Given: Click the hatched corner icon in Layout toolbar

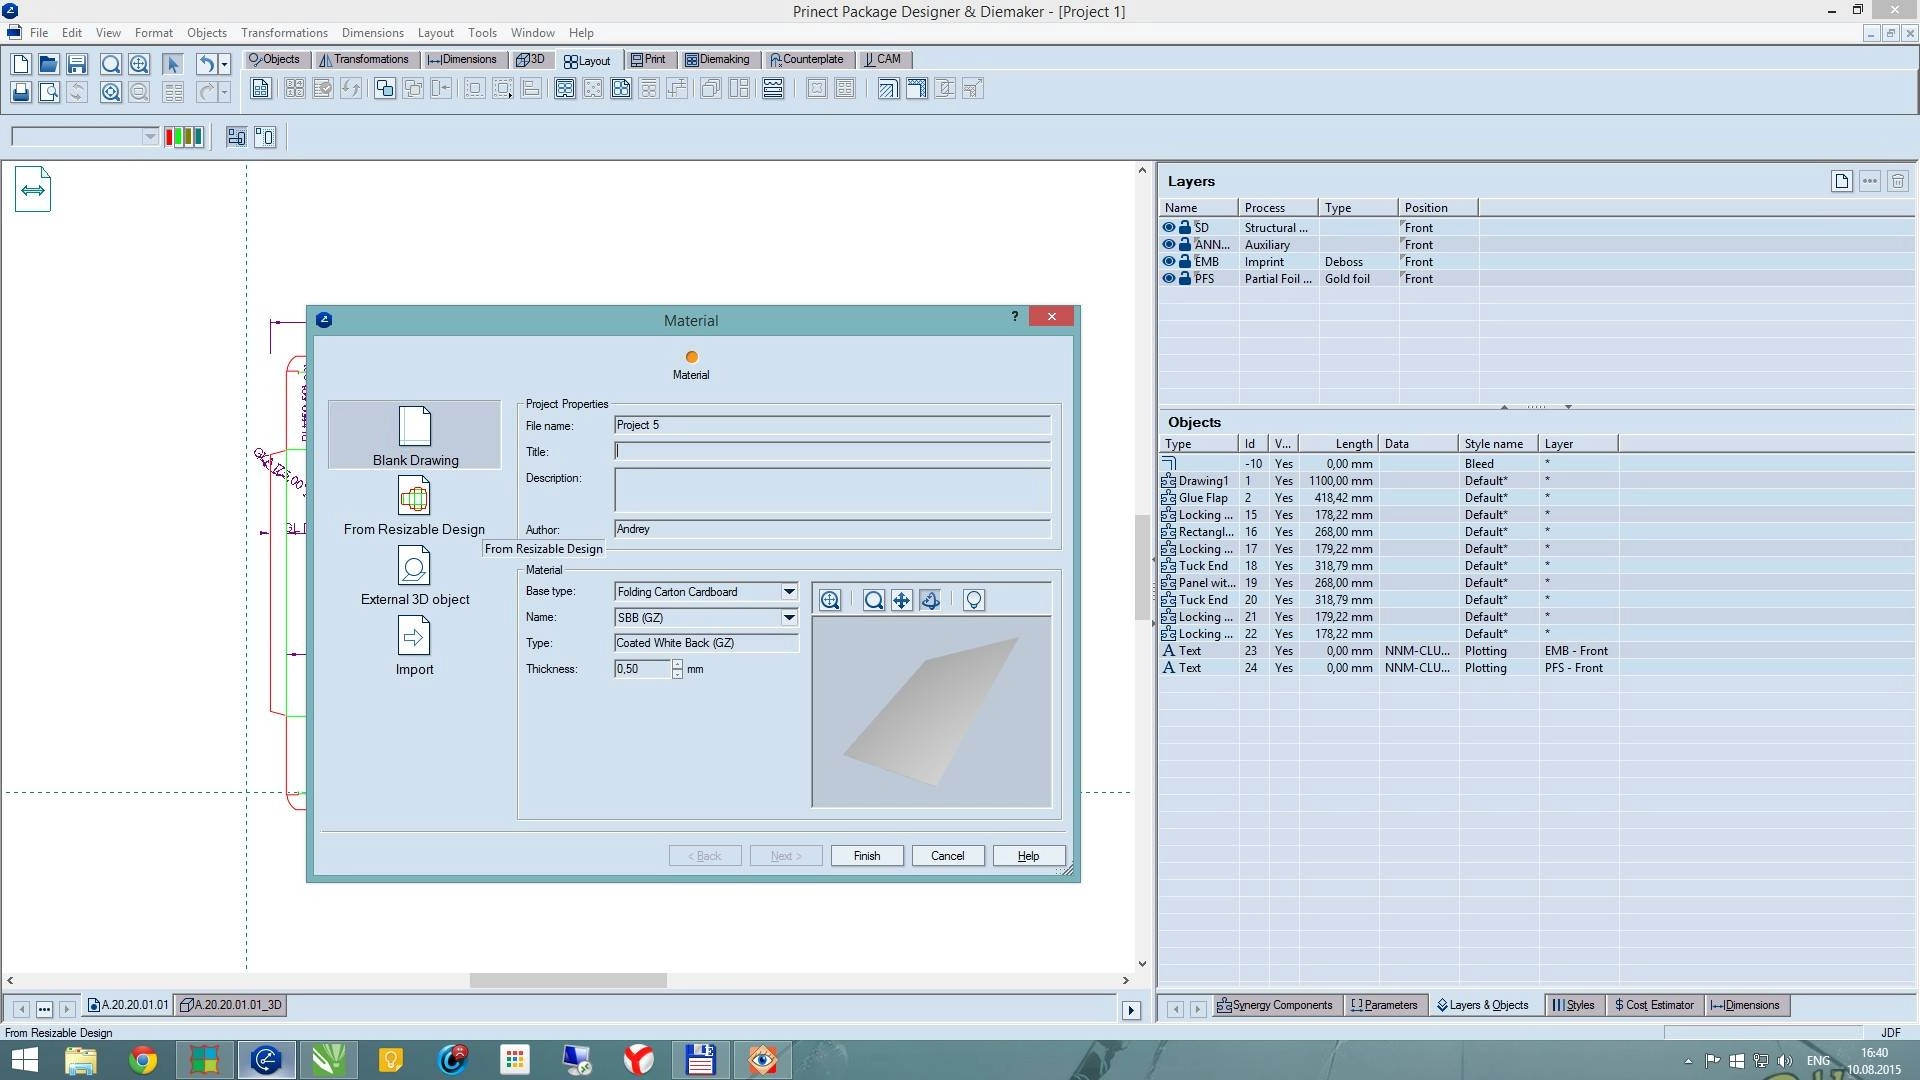Looking at the screenshot, I should [888, 89].
